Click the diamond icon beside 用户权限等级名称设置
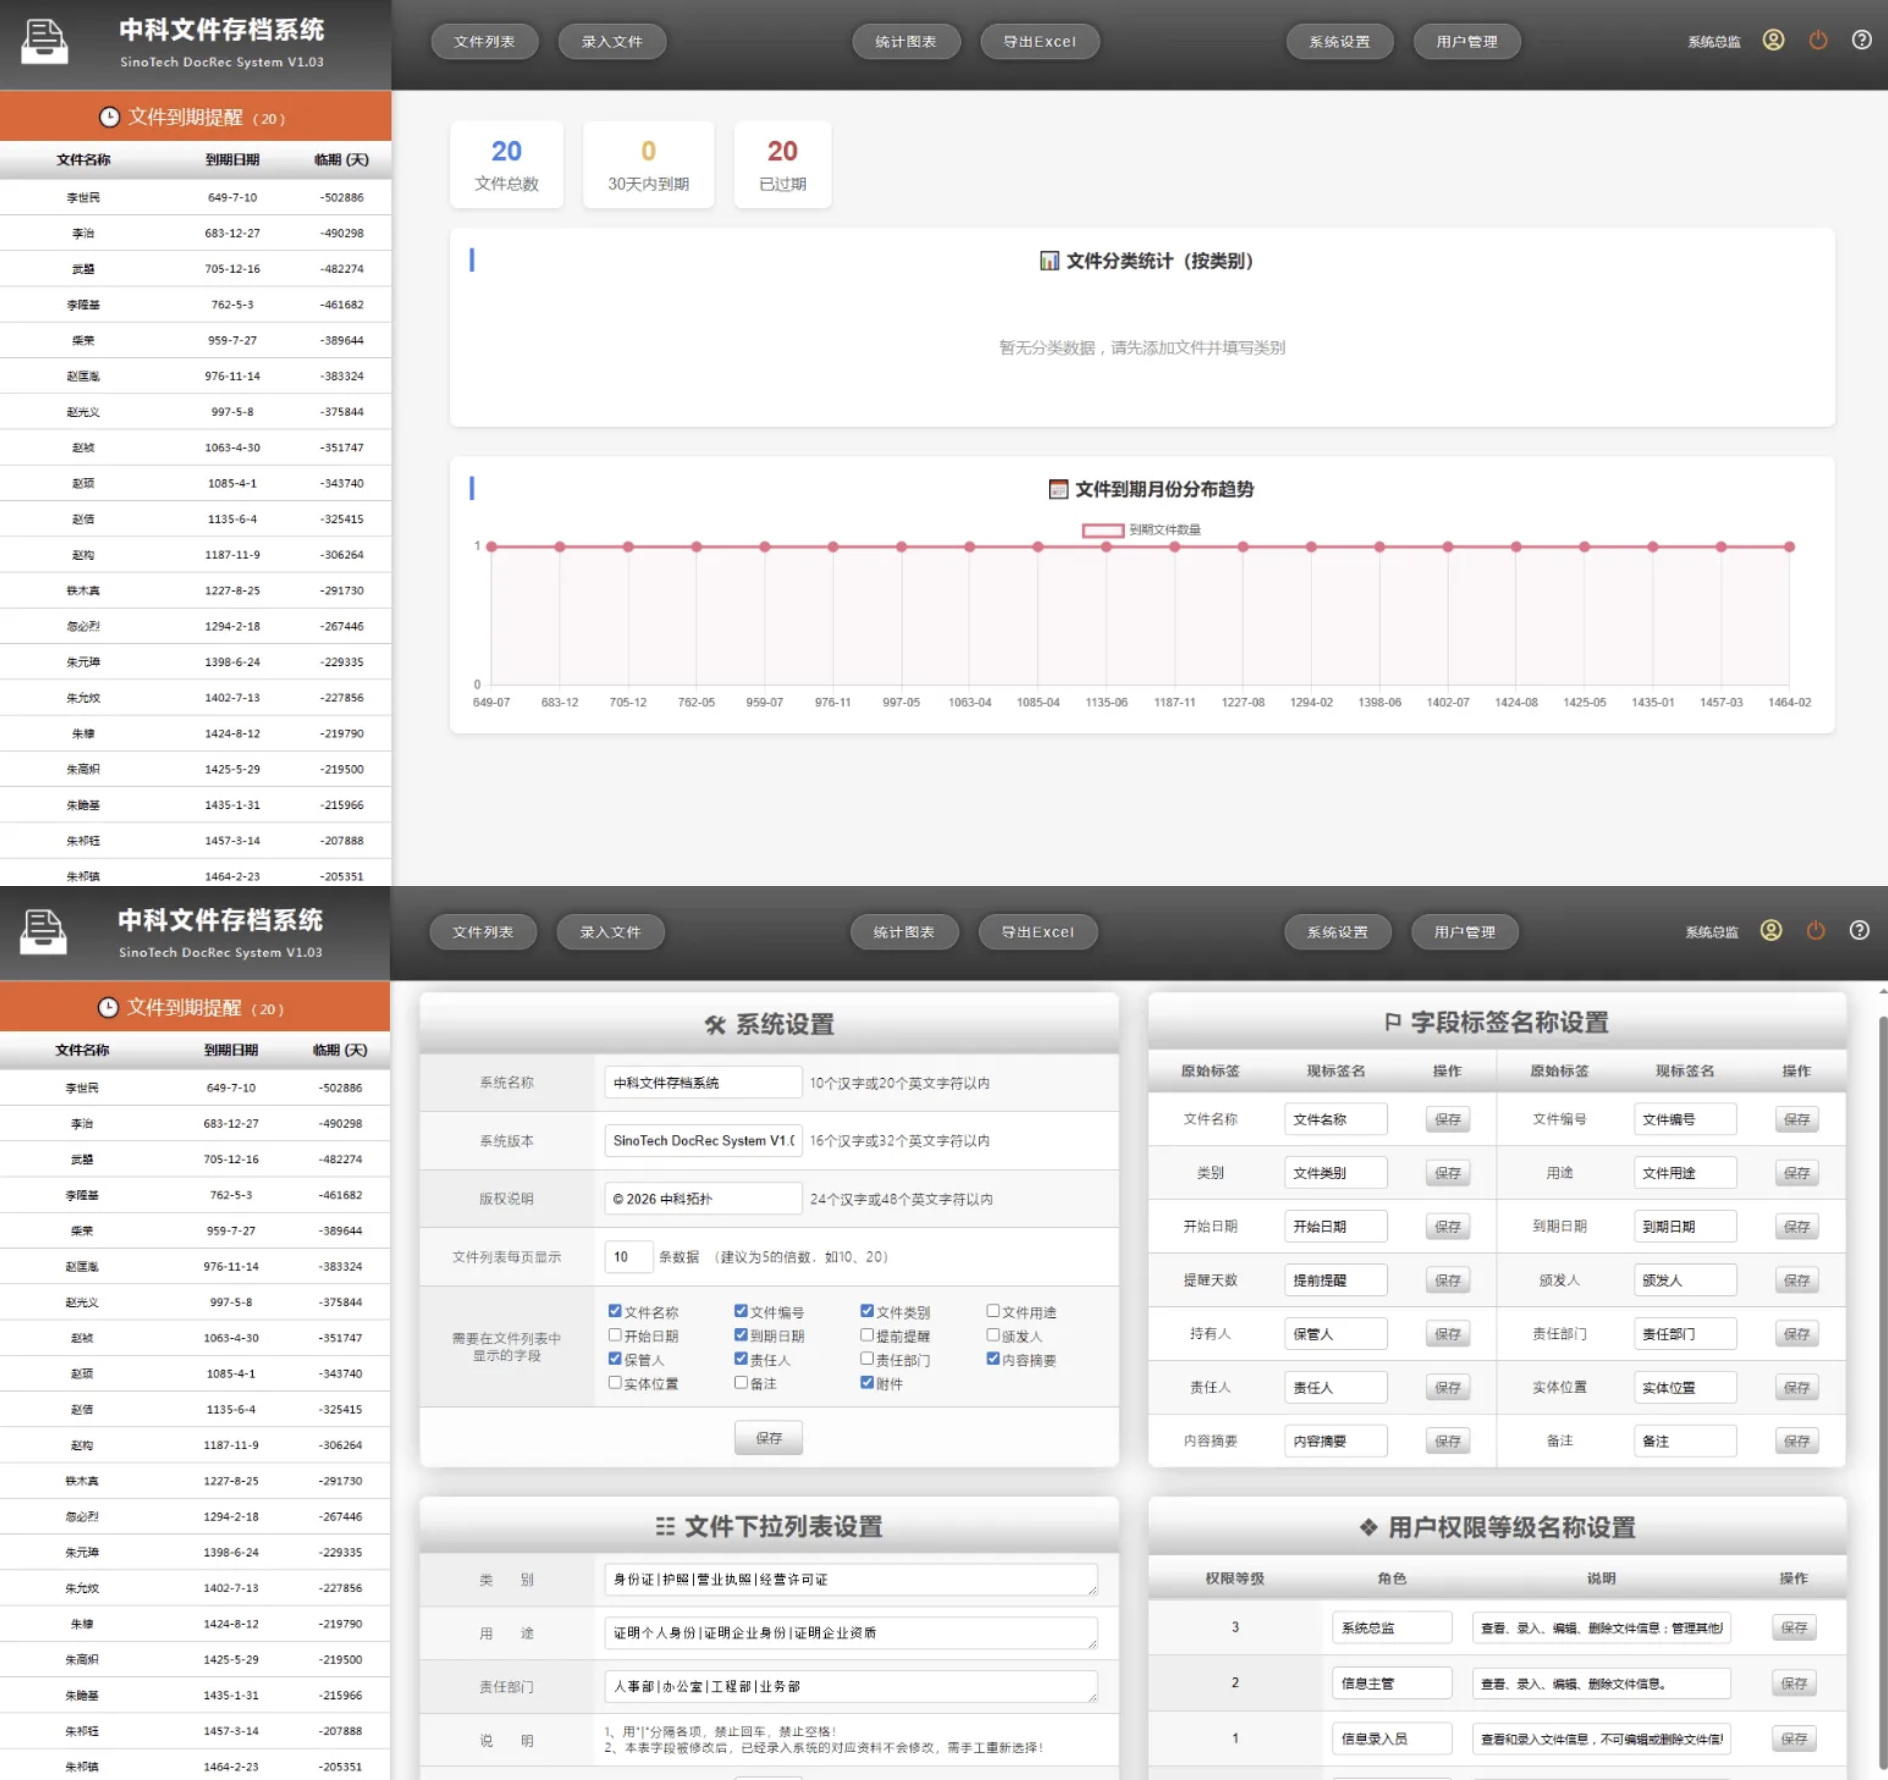1888x1780 pixels. point(1368,1527)
